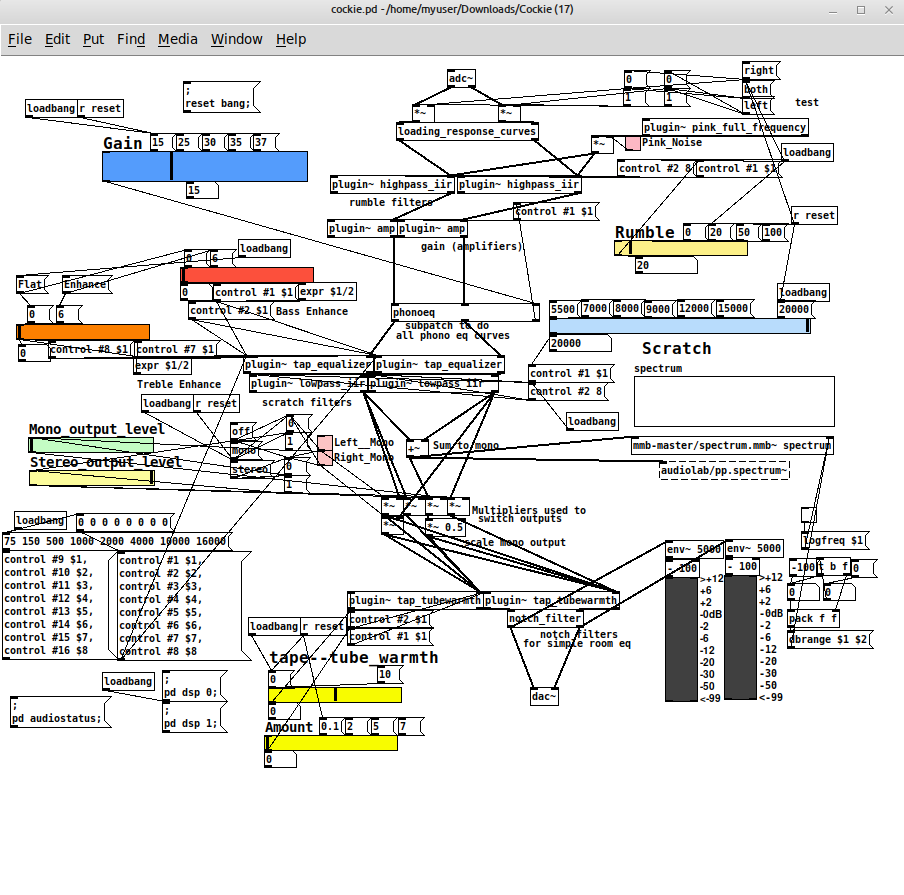
Task: Turn audio on with "pd dsp 1;"
Action: (x=194, y=717)
